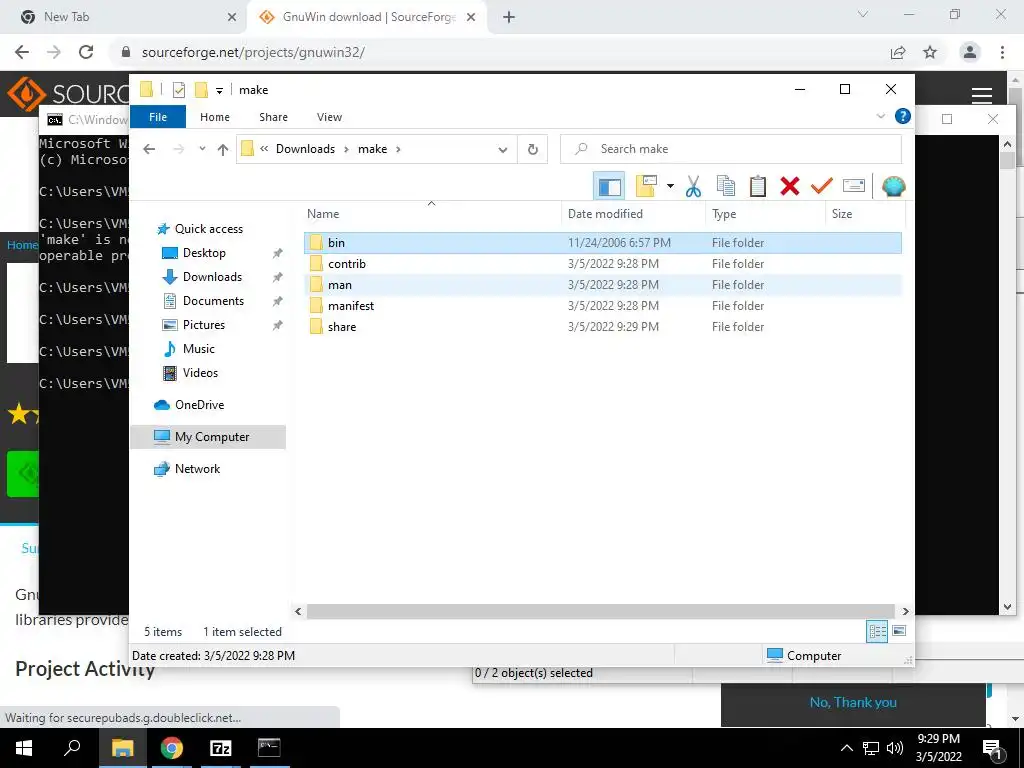Screen dimensions: 1024x768
Task: Select the manifest folder
Action: [603, 306]
